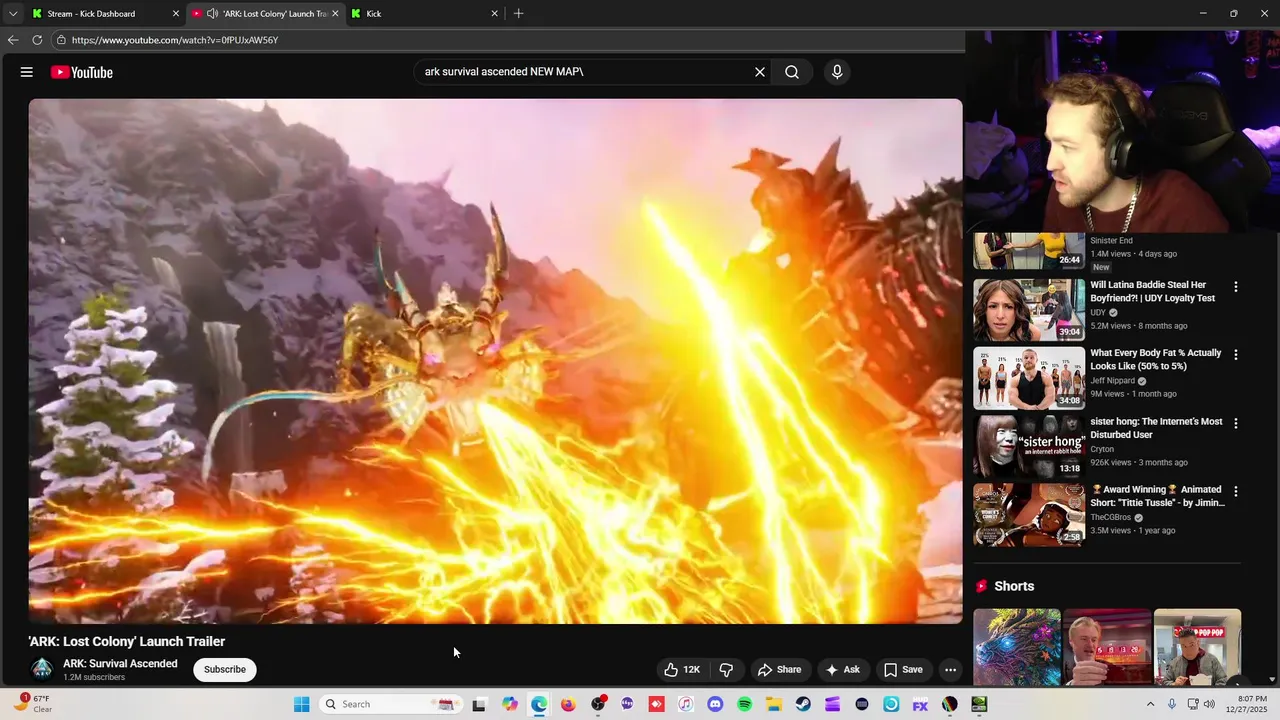The image size is (1280, 720).
Task: Close the Stream - Kick Dashboard tab
Action: pos(176,14)
